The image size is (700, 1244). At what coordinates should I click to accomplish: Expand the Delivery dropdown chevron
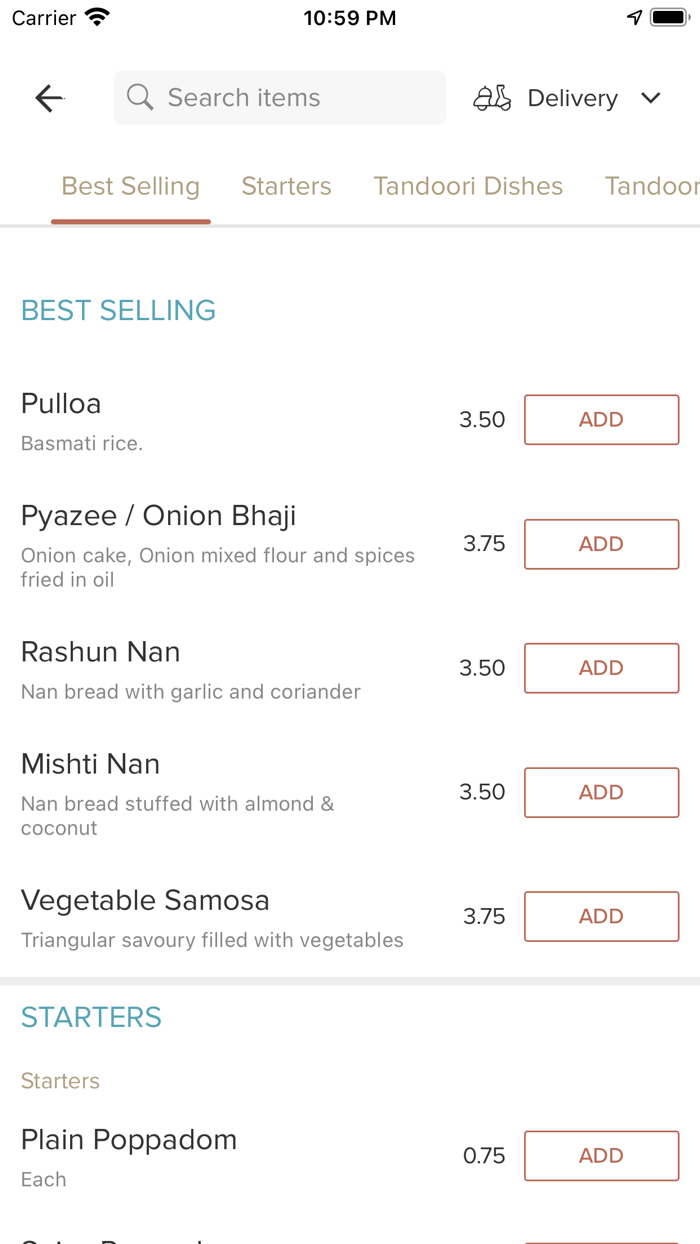(651, 98)
